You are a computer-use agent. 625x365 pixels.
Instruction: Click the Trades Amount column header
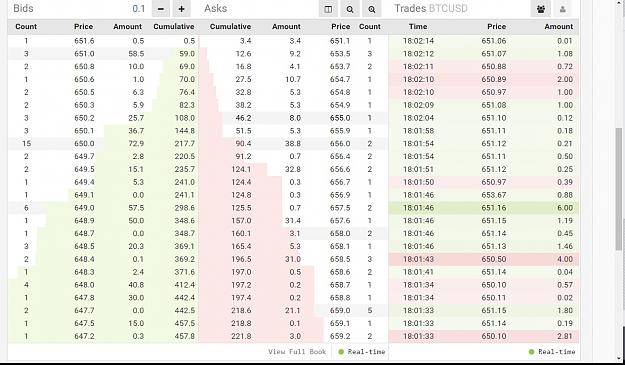[558, 27]
